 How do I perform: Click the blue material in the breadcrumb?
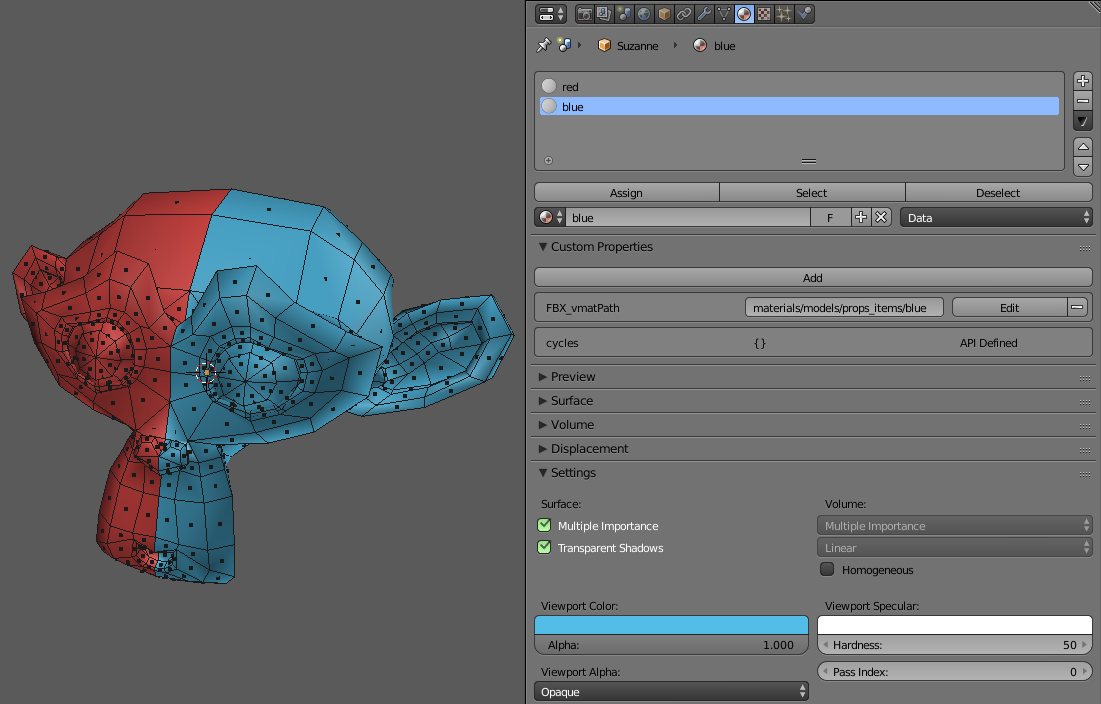coord(714,46)
